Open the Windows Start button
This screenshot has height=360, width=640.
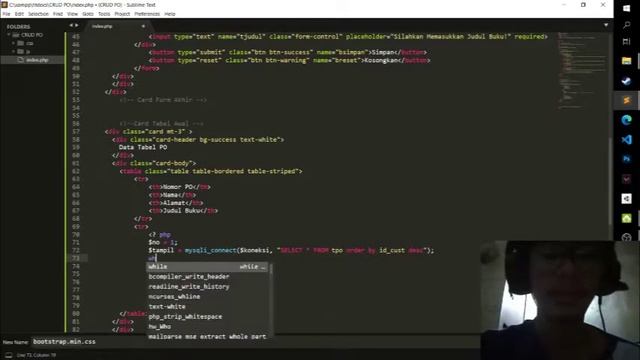[627, 8]
